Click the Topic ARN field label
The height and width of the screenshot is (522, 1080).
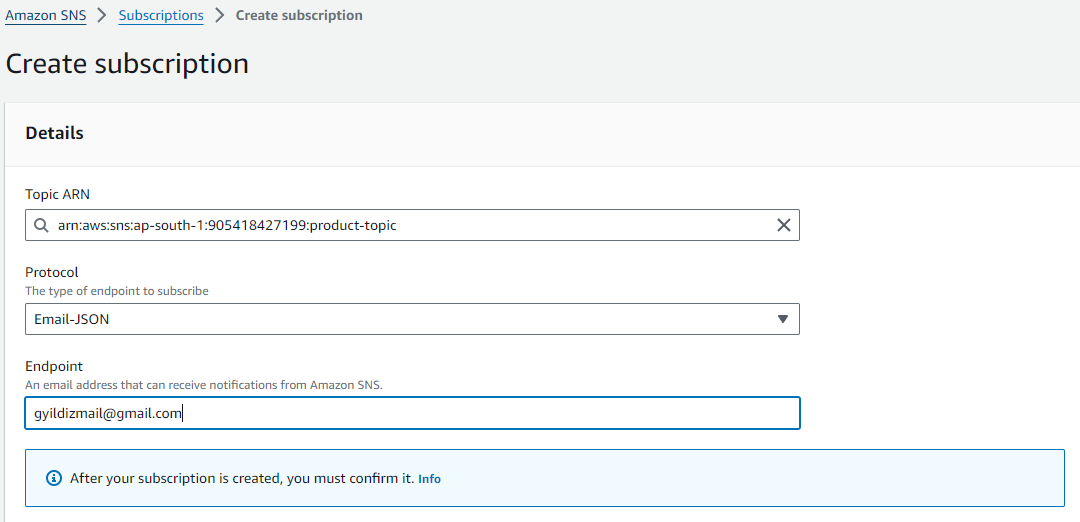pyautogui.click(x=58, y=194)
